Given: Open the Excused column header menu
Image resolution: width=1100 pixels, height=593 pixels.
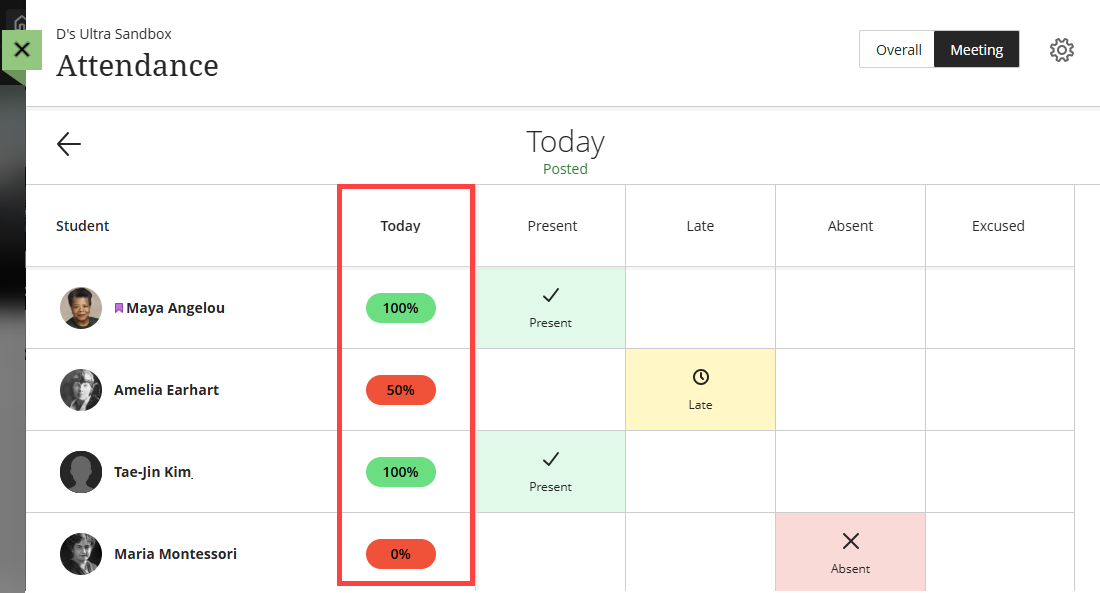Looking at the screenshot, I should click(x=998, y=226).
